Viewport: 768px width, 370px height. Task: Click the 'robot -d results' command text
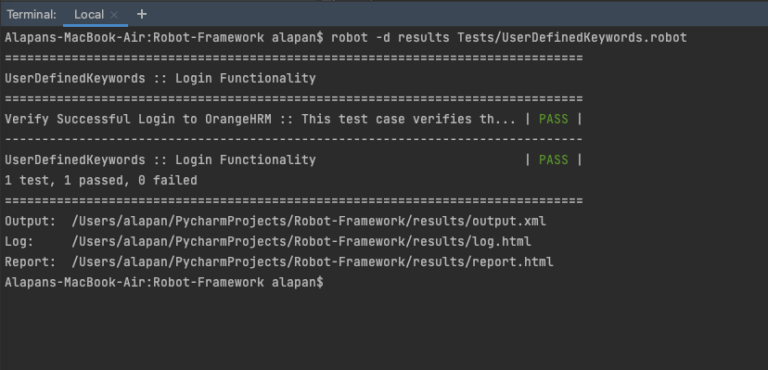390,38
